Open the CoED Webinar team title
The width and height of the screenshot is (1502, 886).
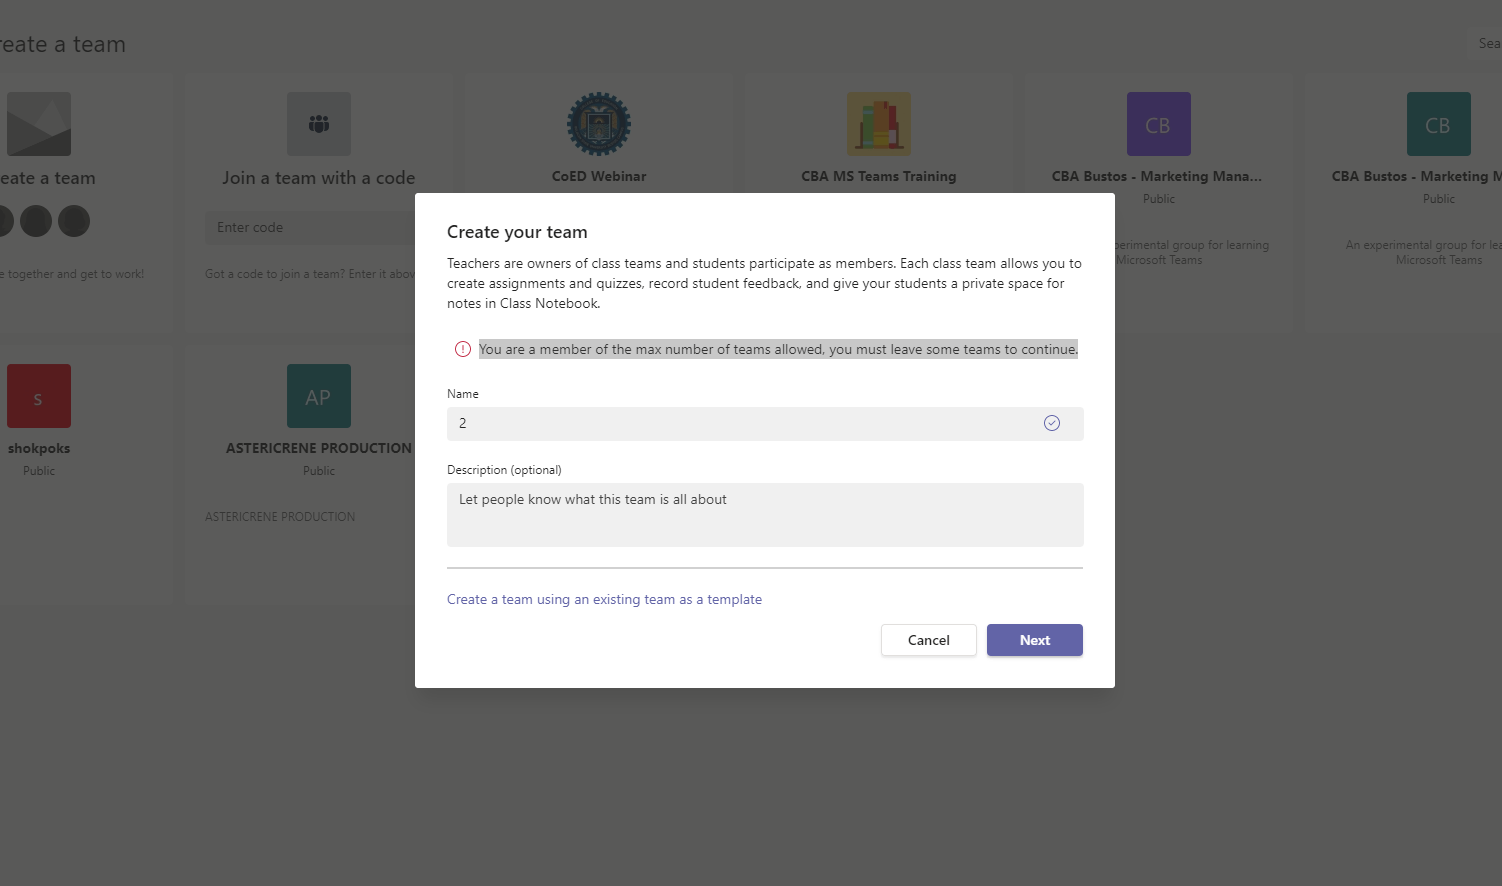coord(599,176)
